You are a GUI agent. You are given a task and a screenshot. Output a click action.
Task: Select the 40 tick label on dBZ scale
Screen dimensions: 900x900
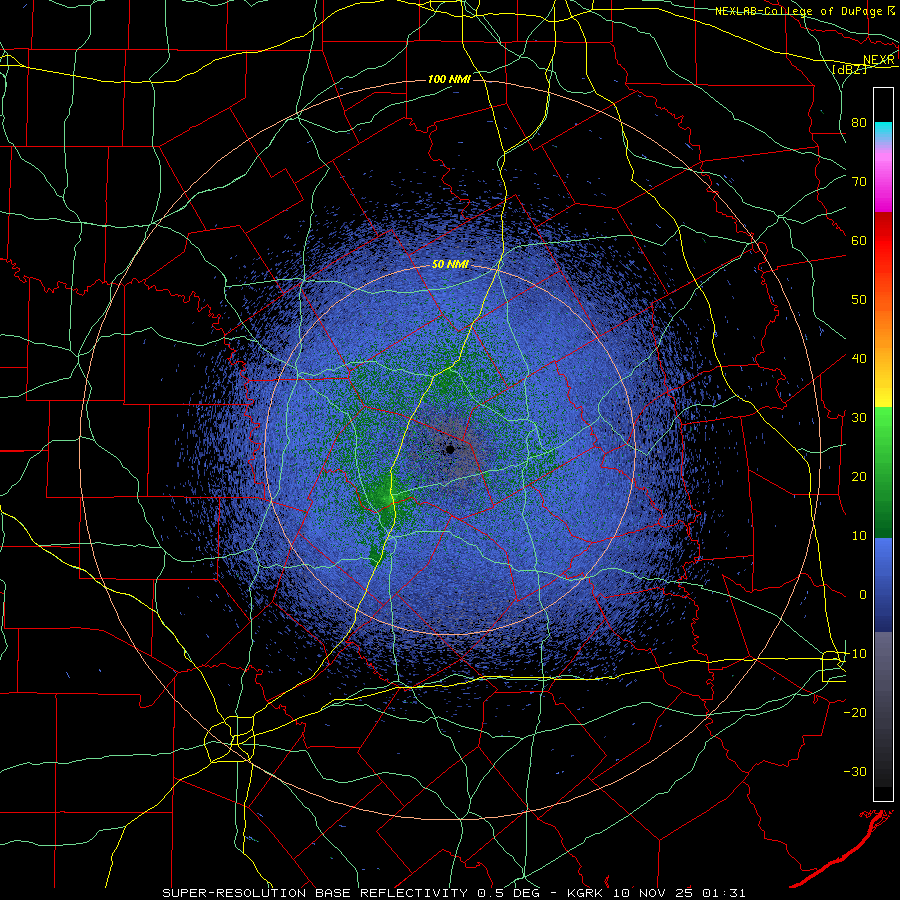click(859, 359)
